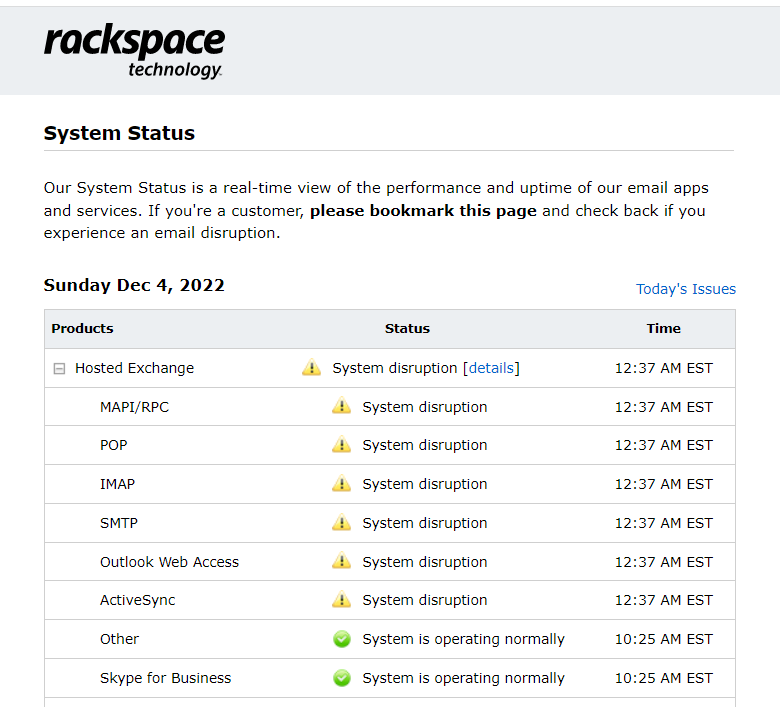This screenshot has height=707, width=780.
Task: Click 'System disruption' status in MAPI/RPC row
Action: pyautogui.click(x=424, y=407)
